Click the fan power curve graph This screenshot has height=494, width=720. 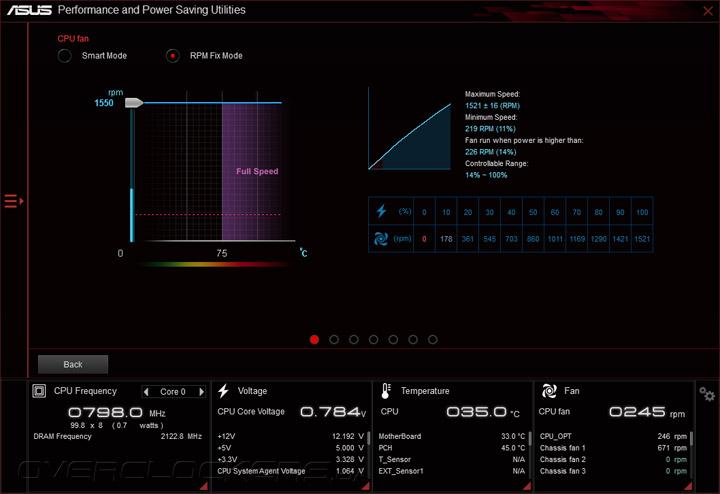click(x=410, y=129)
